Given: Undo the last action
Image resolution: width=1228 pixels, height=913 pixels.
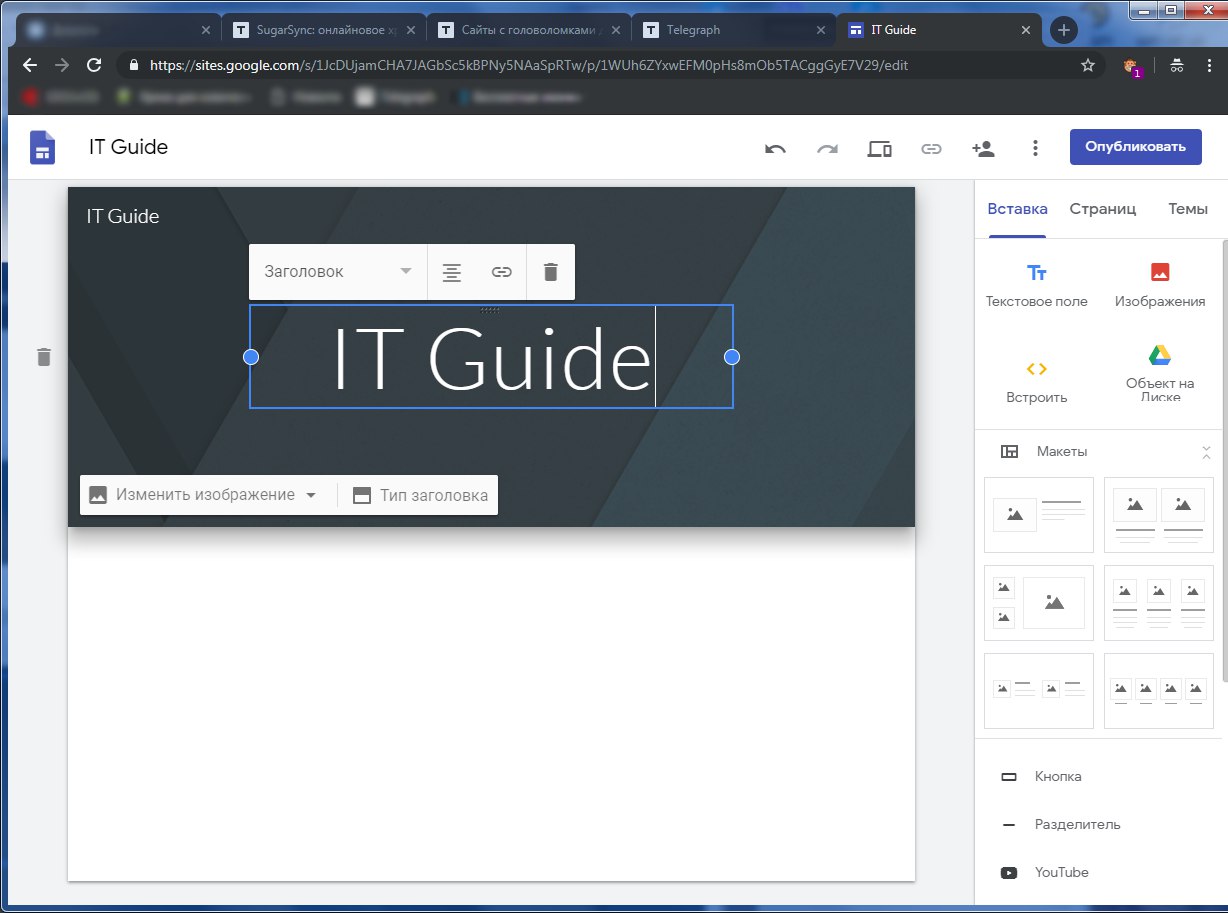Looking at the screenshot, I should (775, 149).
